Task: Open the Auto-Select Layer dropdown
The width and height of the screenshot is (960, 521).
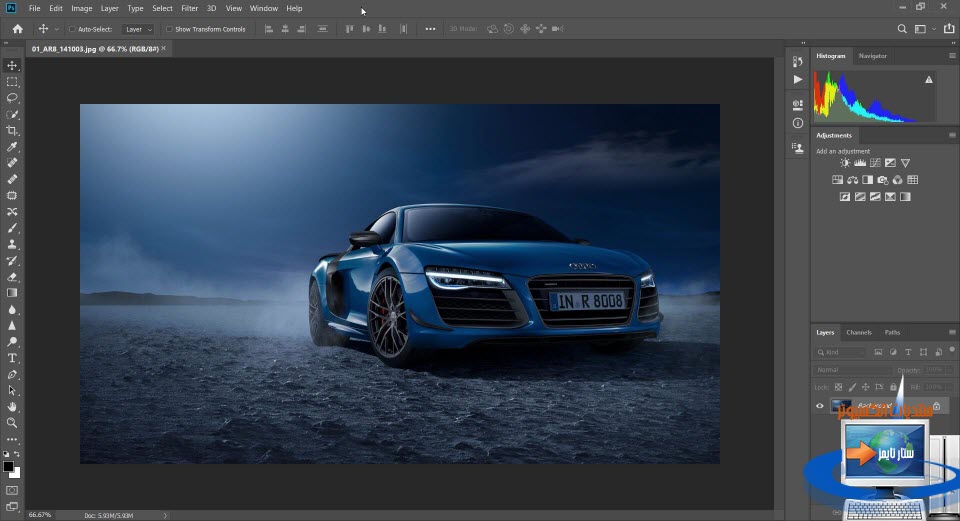Action: [x=138, y=29]
